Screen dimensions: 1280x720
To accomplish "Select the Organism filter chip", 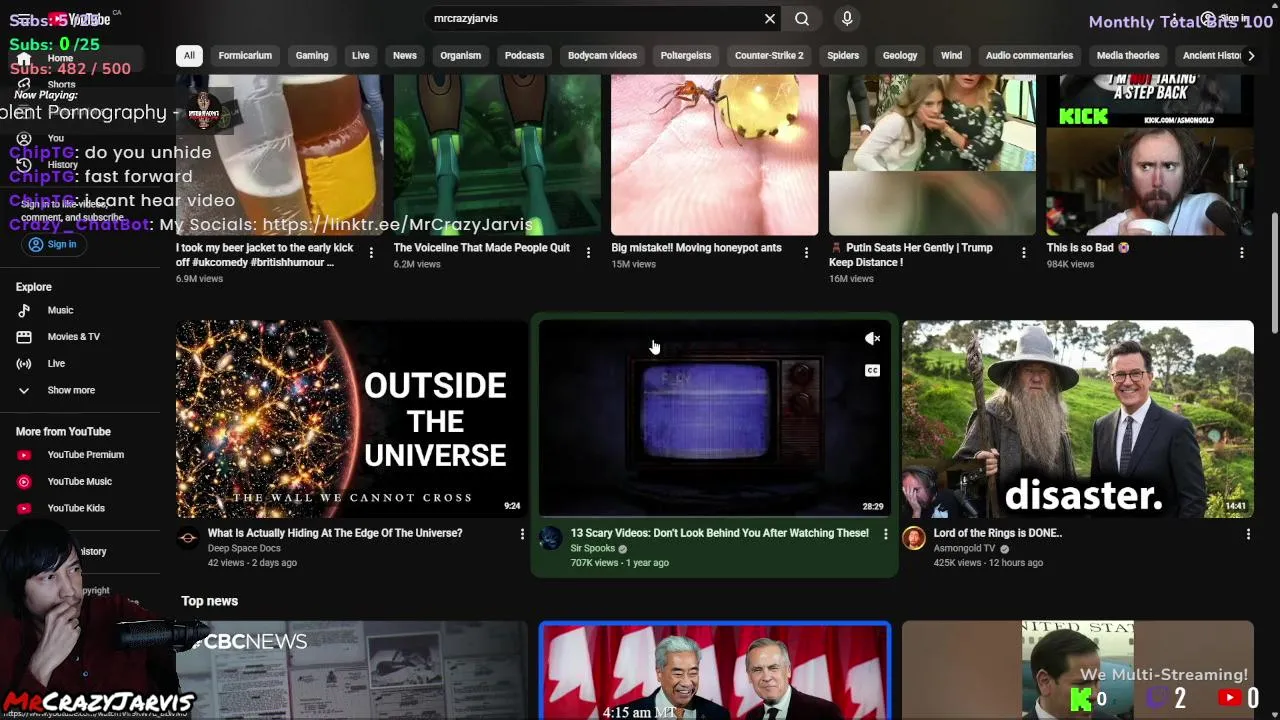I will click(461, 56).
